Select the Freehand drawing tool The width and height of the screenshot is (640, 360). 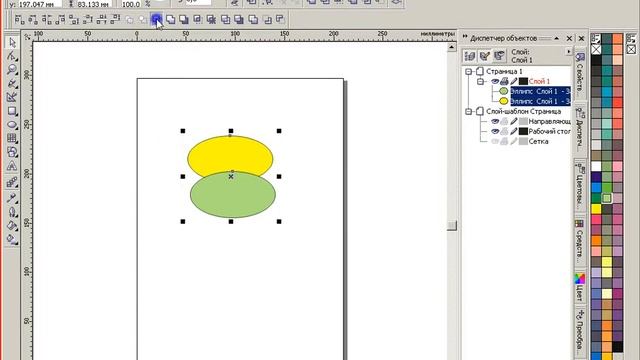(x=12, y=84)
